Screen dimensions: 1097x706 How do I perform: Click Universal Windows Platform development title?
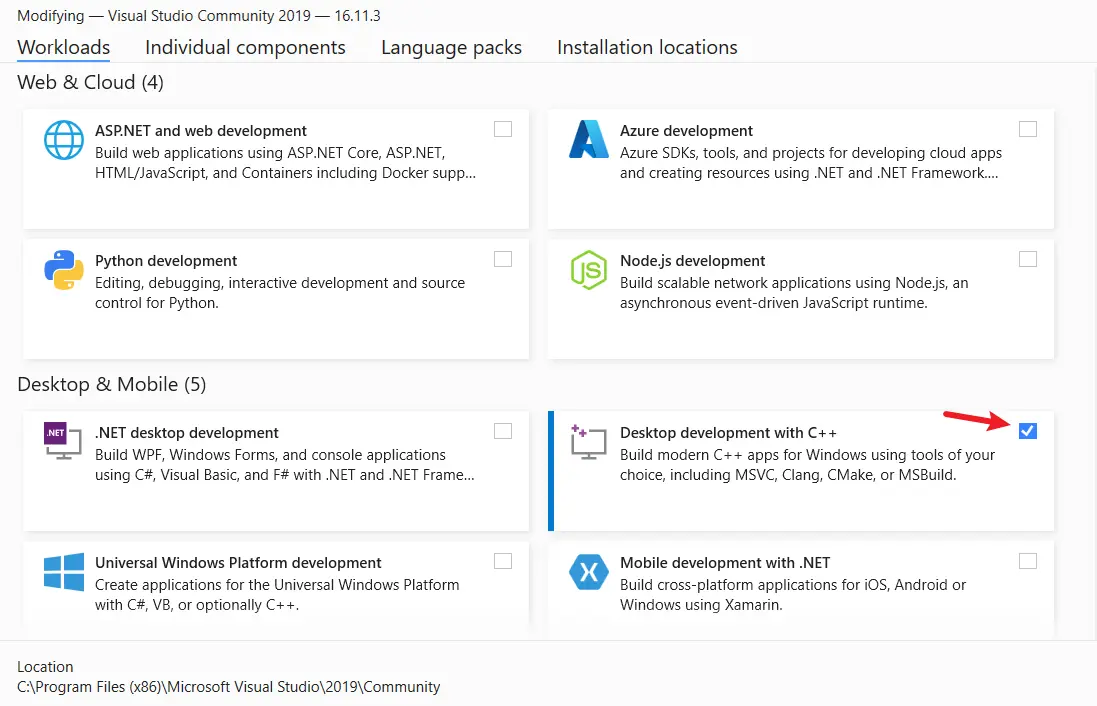point(238,563)
